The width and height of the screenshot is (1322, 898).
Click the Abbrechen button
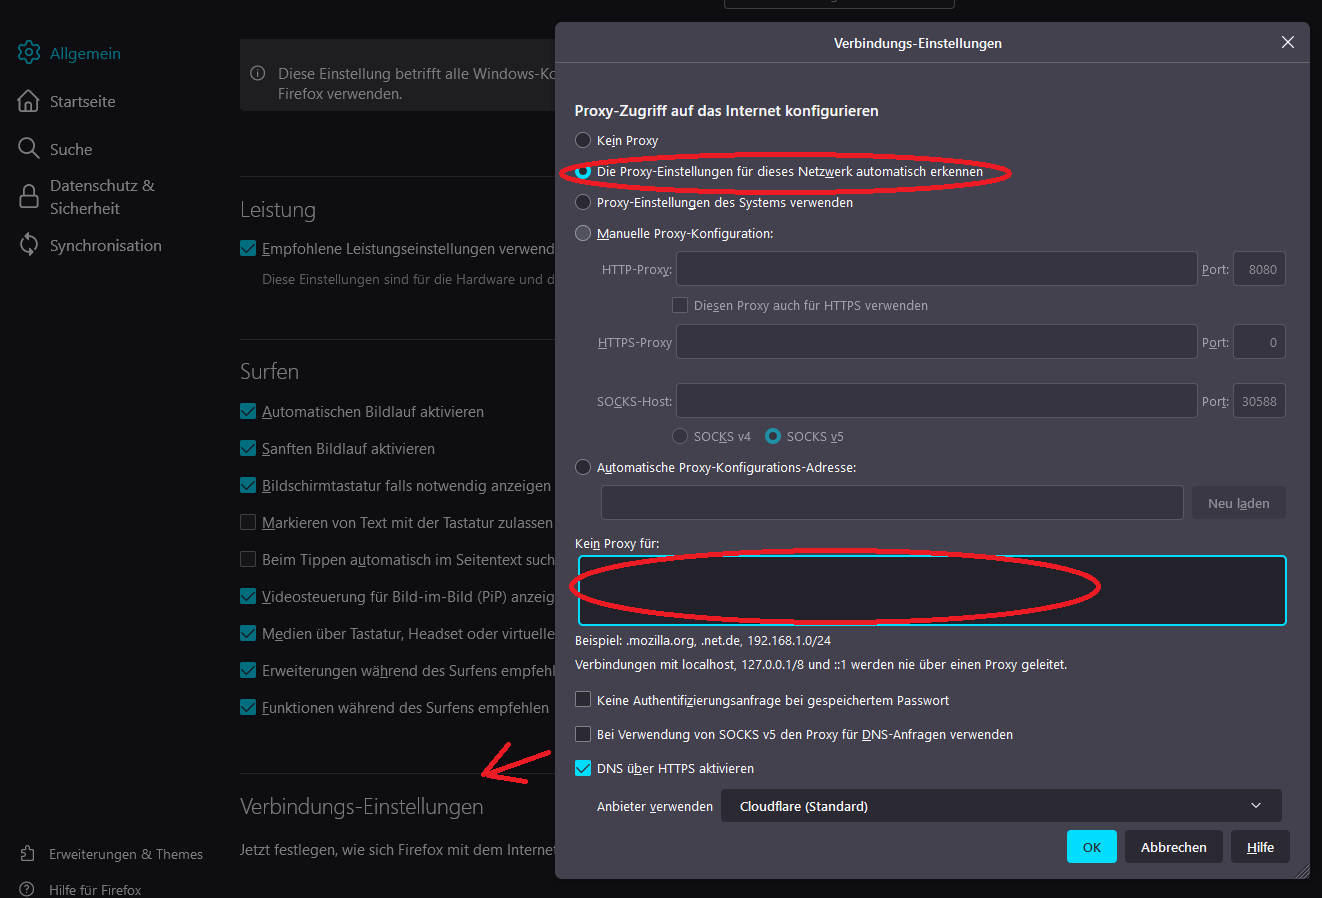1174,847
